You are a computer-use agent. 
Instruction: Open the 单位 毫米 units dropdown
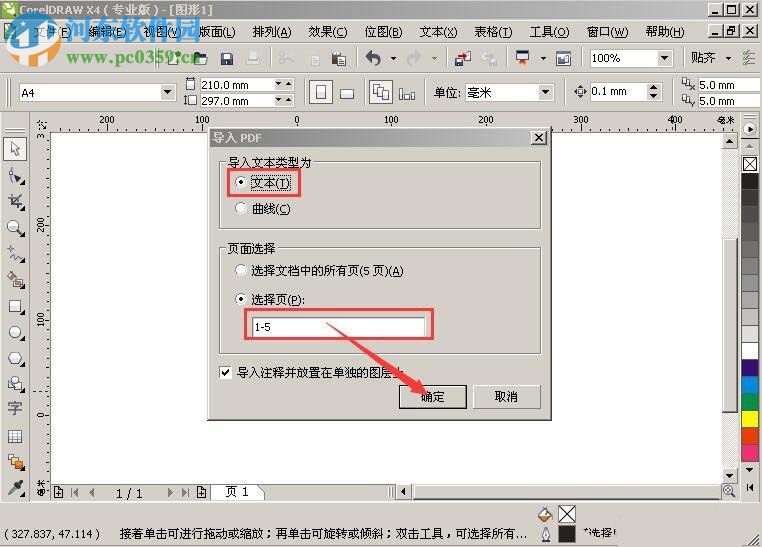point(545,92)
